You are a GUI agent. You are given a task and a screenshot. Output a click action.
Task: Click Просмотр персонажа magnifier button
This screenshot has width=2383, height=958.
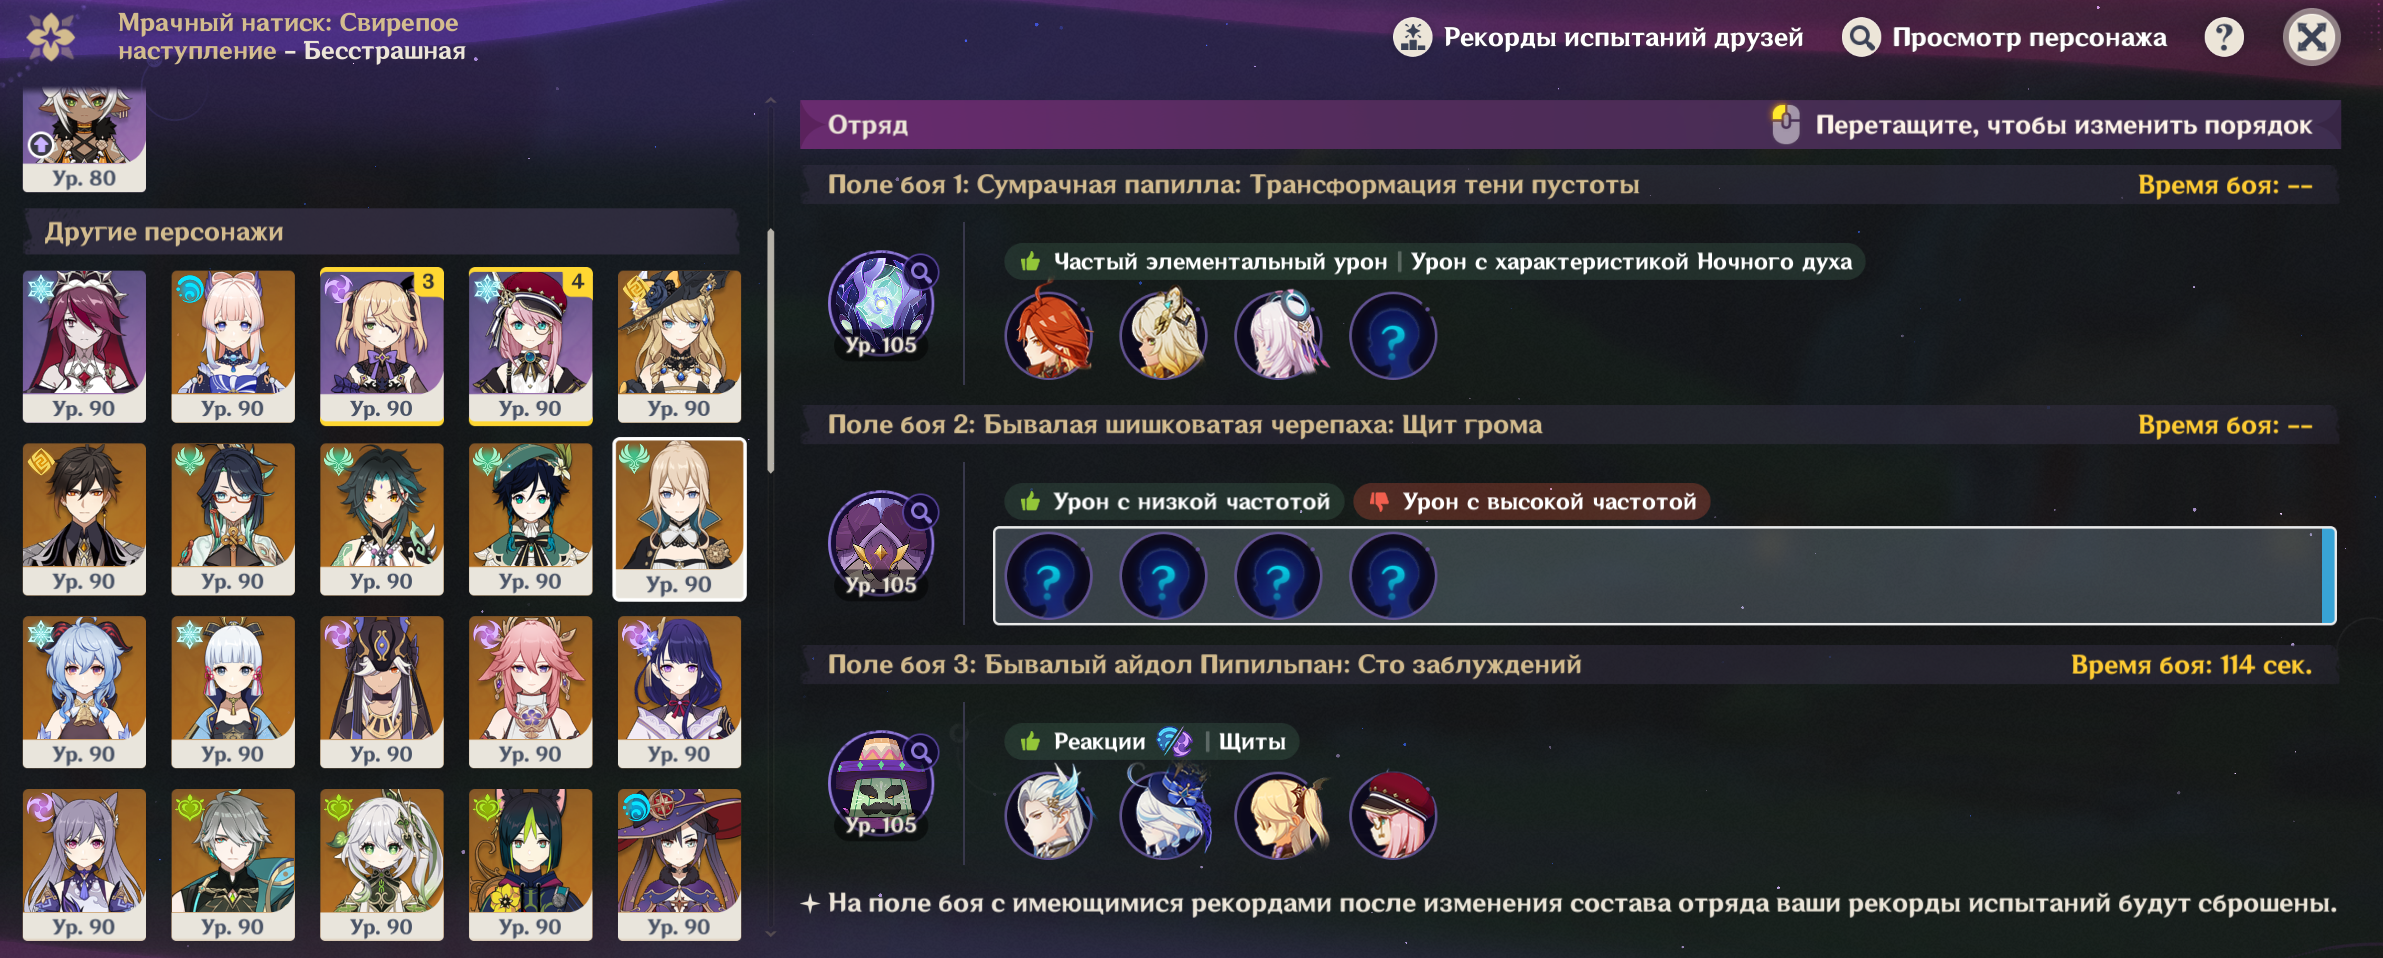pyautogui.click(x=2004, y=38)
